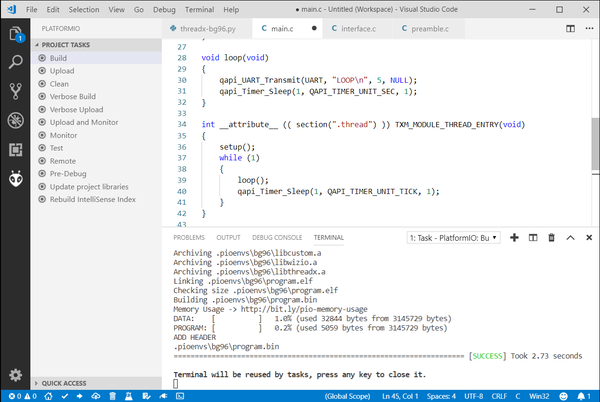The image size is (600, 402).
Task: Open terminal selector dropdown
Action: (453, 238)
